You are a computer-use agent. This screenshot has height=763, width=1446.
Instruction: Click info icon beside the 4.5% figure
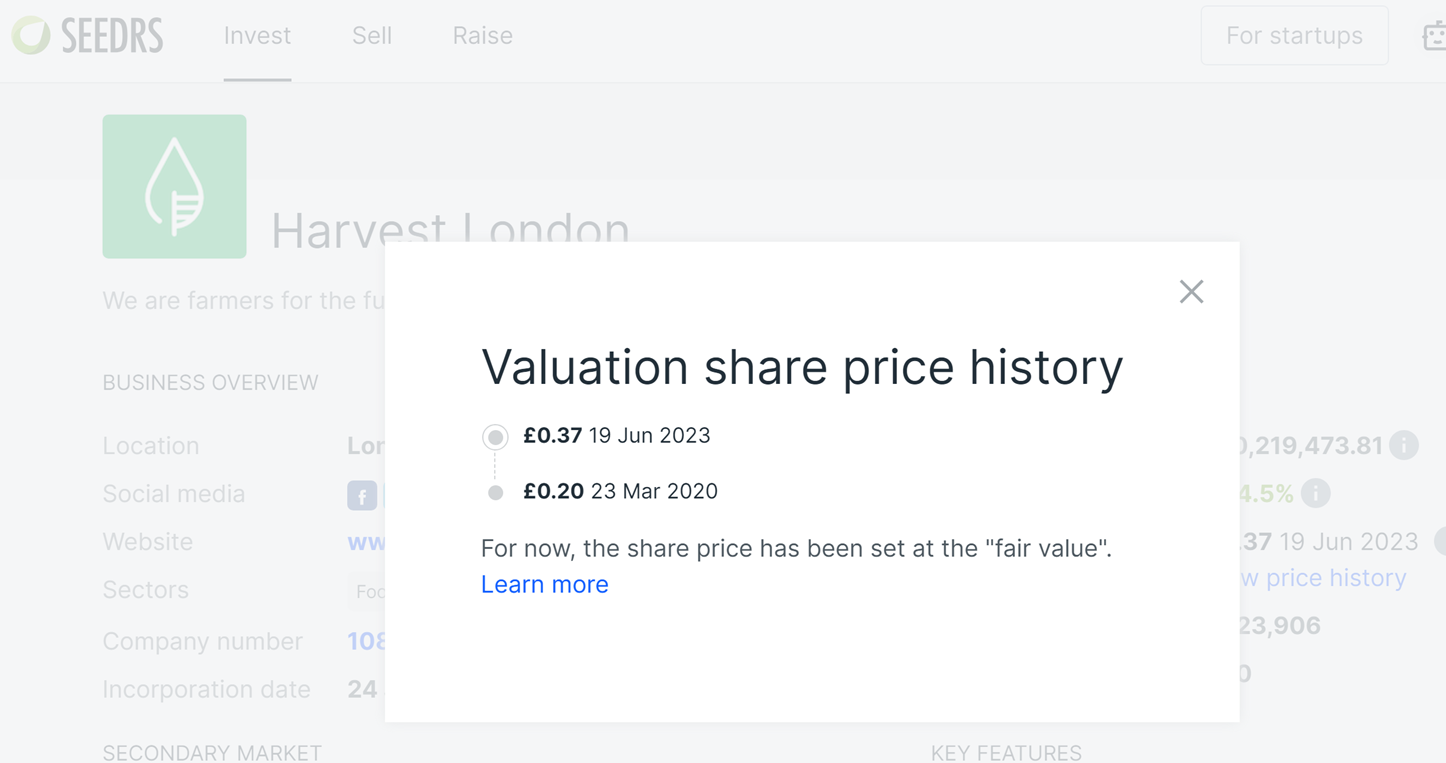pos(1316,493)
